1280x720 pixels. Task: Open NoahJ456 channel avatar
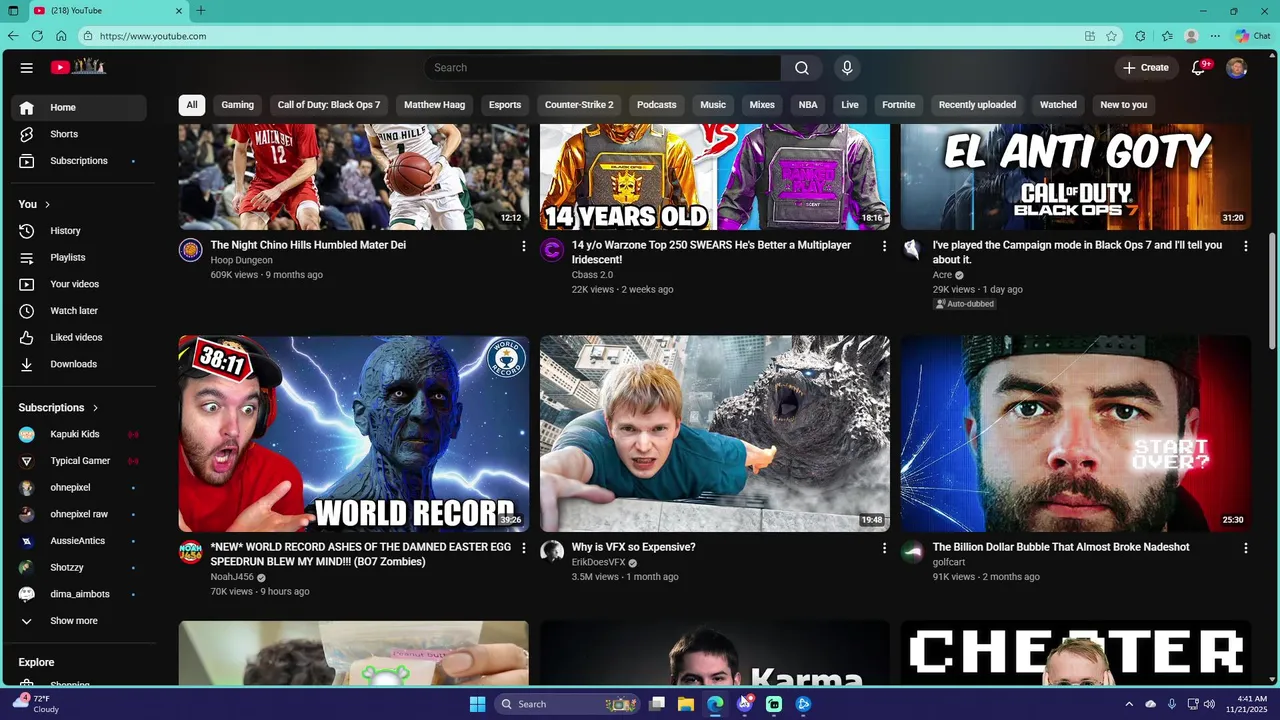point(190,552)
